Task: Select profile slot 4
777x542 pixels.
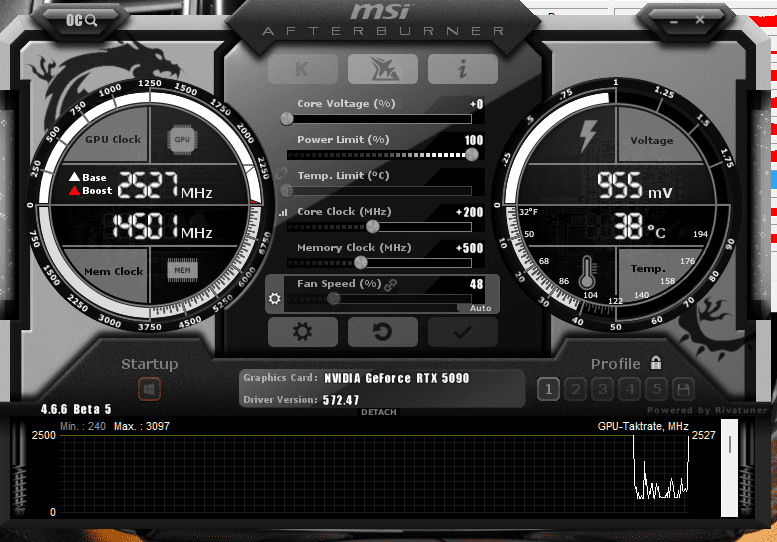Action: coord(629,389)
